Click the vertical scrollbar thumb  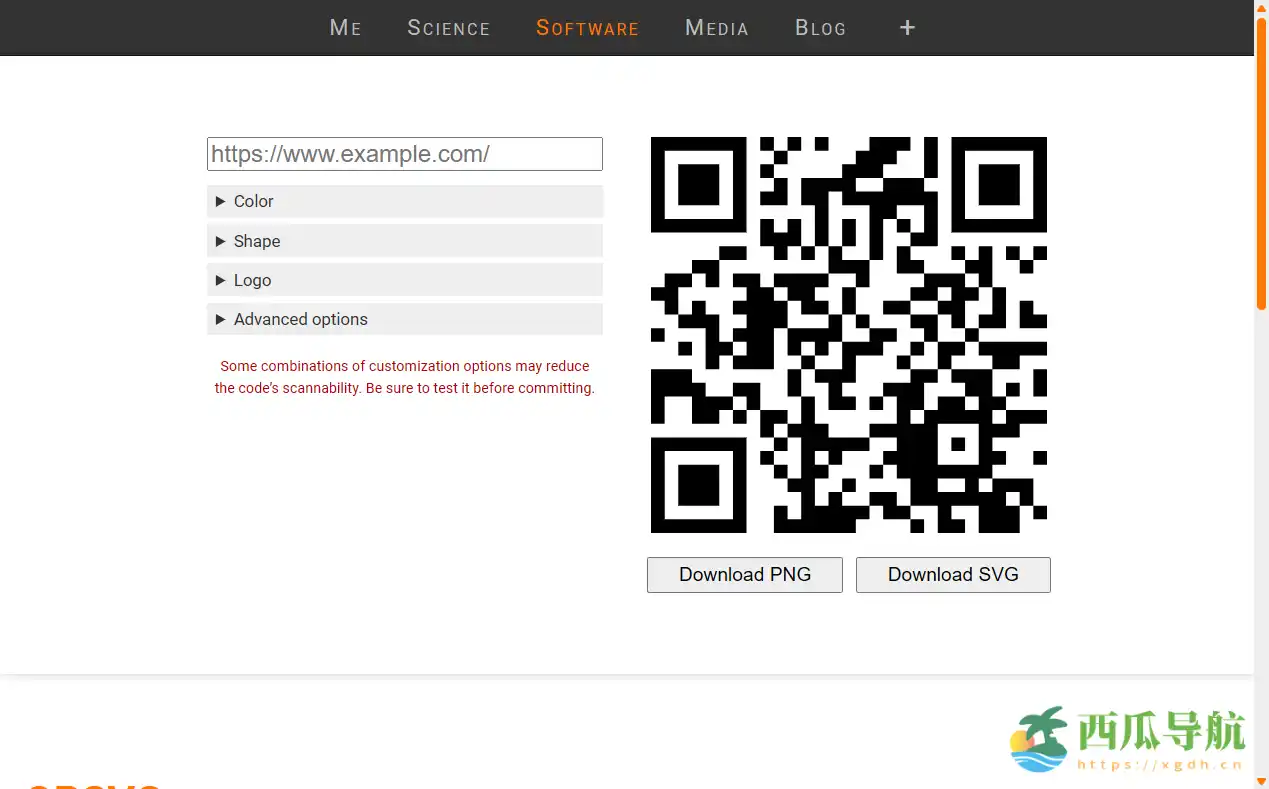tap(1261, 160)
